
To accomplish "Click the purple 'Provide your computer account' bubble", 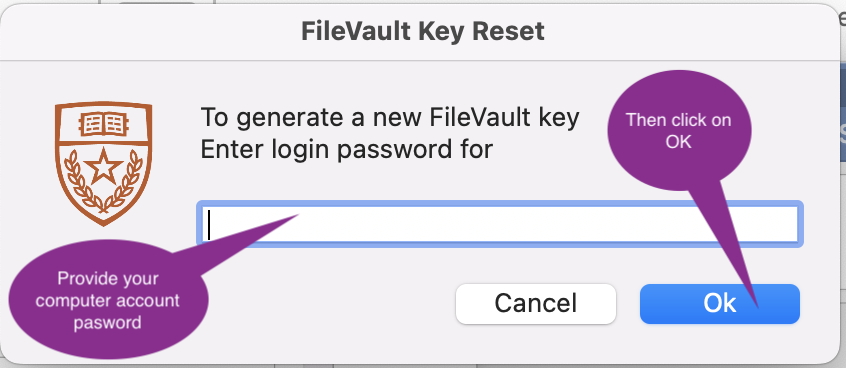I will (x=108, y=300).
